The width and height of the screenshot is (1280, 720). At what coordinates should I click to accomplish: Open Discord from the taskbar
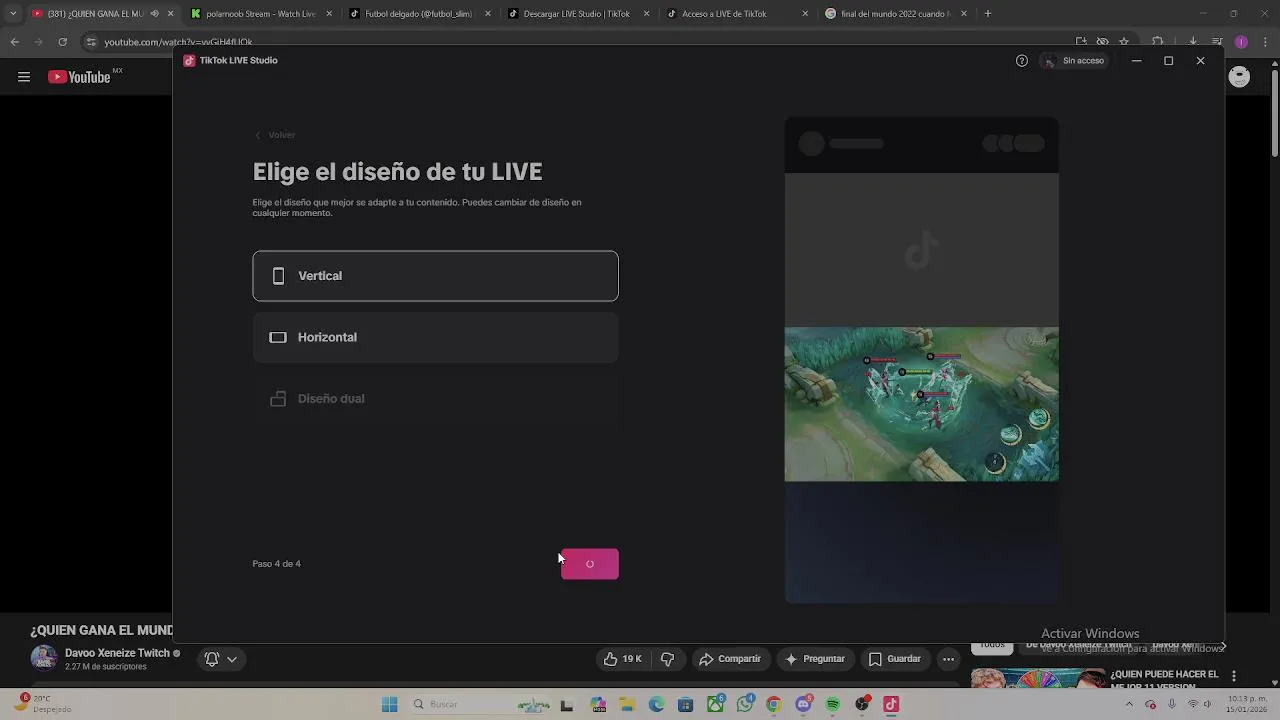pos(803,705)
